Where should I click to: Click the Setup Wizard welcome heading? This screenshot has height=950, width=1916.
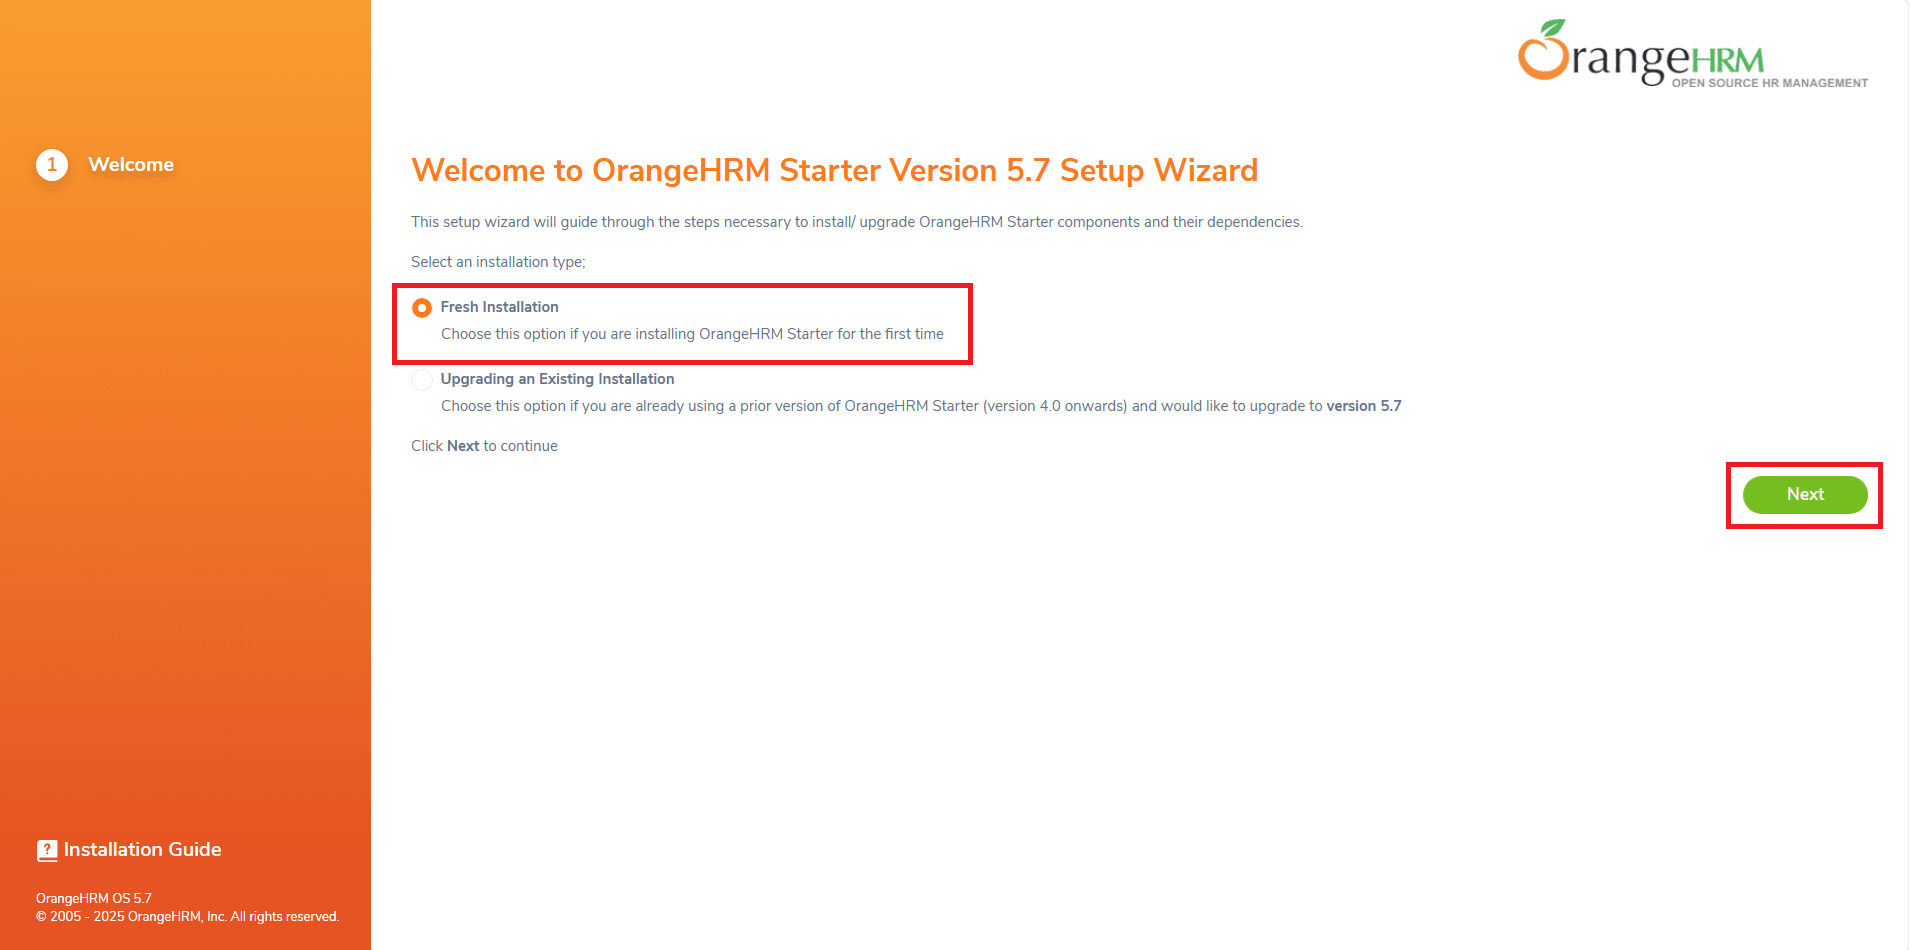(834, 171)
